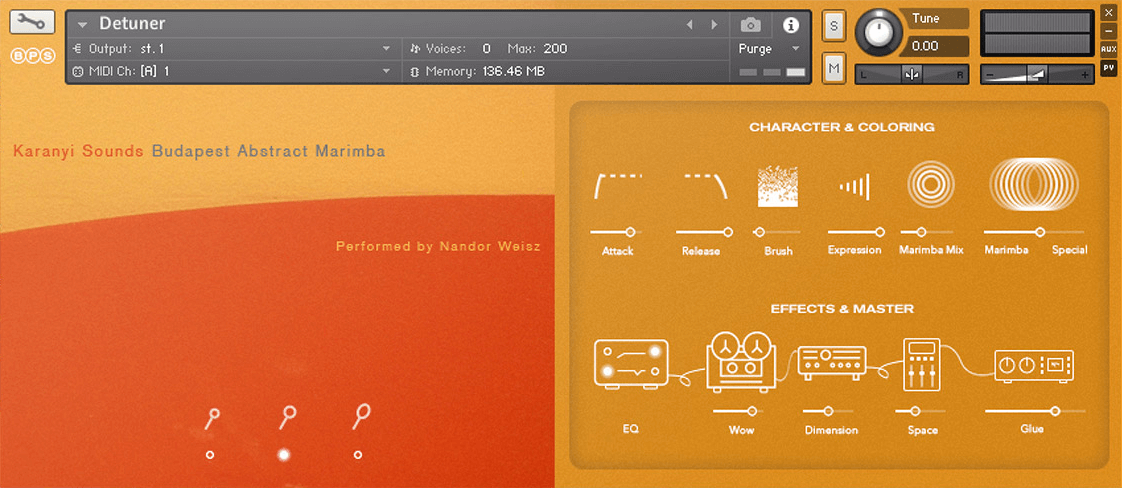Toggle the PV button
Image resolution: width=1122 pixels, height=488 pixels.
click(1108, 67)
